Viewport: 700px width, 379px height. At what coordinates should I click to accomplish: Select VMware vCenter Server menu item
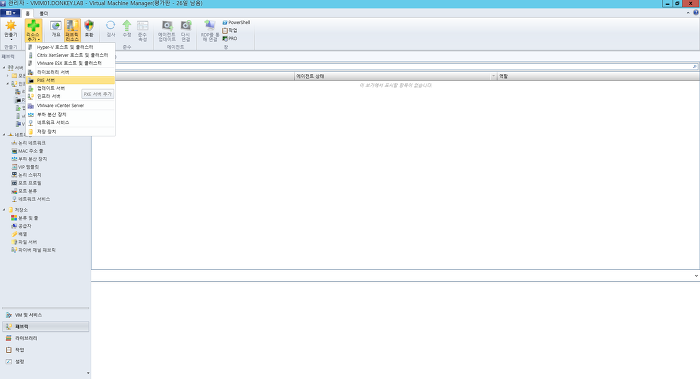click(70, 106)
